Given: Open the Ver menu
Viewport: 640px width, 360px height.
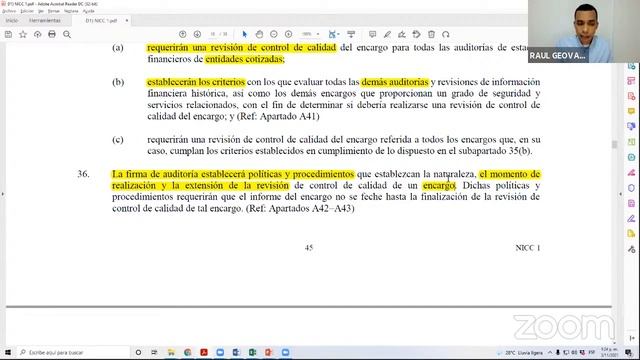Looking at the screenshot, I should (x=41, y=11).
